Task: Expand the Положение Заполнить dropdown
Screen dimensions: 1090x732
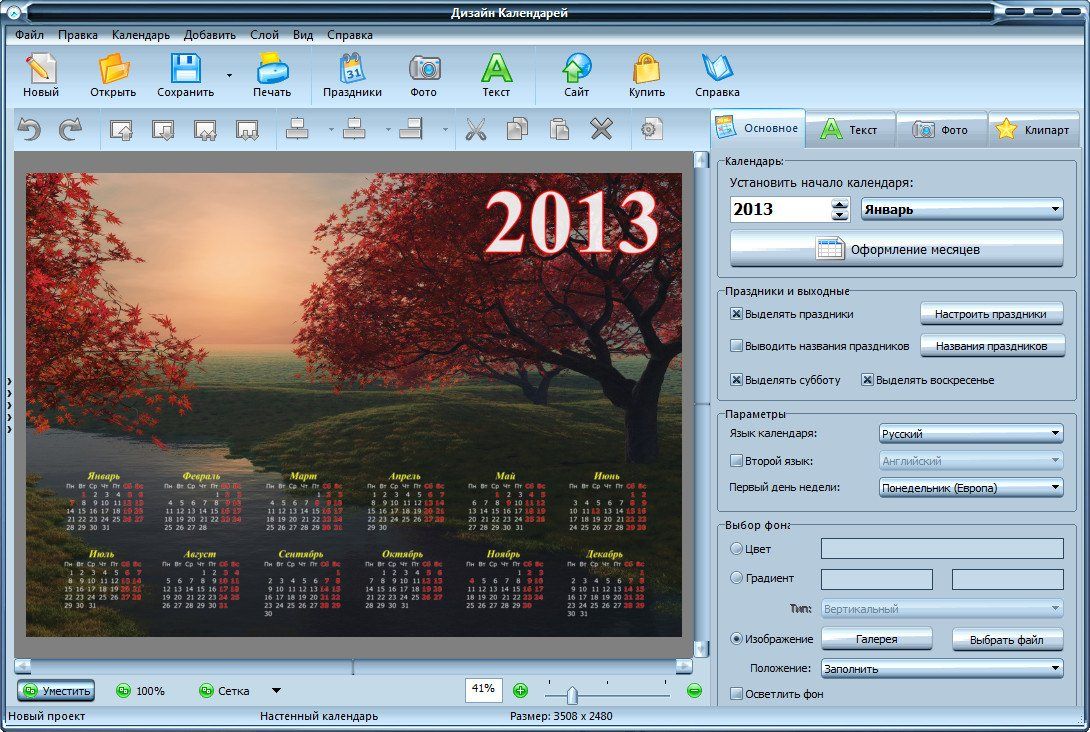Action: (941, 668)
